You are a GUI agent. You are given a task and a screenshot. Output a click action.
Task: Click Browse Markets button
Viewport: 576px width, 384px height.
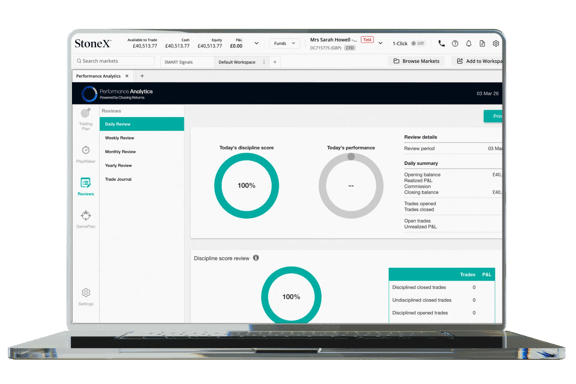(x=417, y=61)
